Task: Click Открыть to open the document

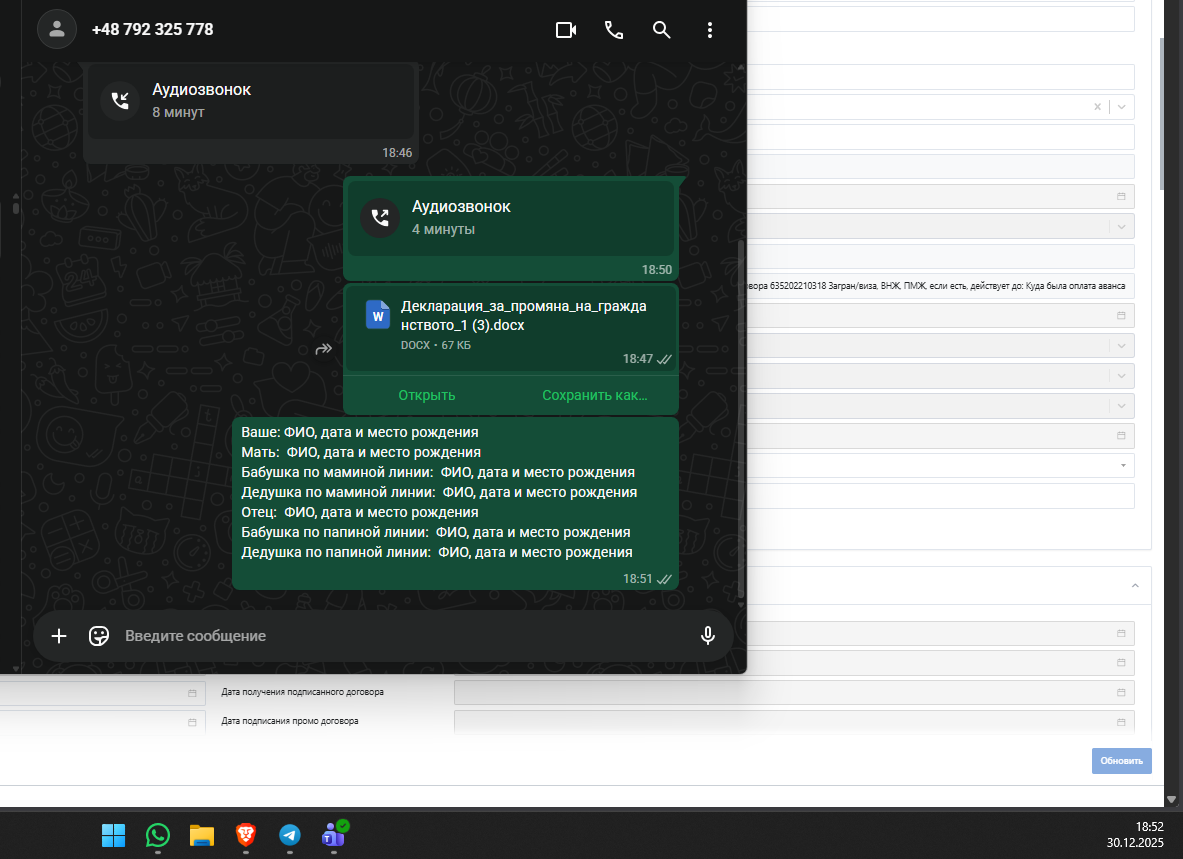Action: (x=427, y=395)
